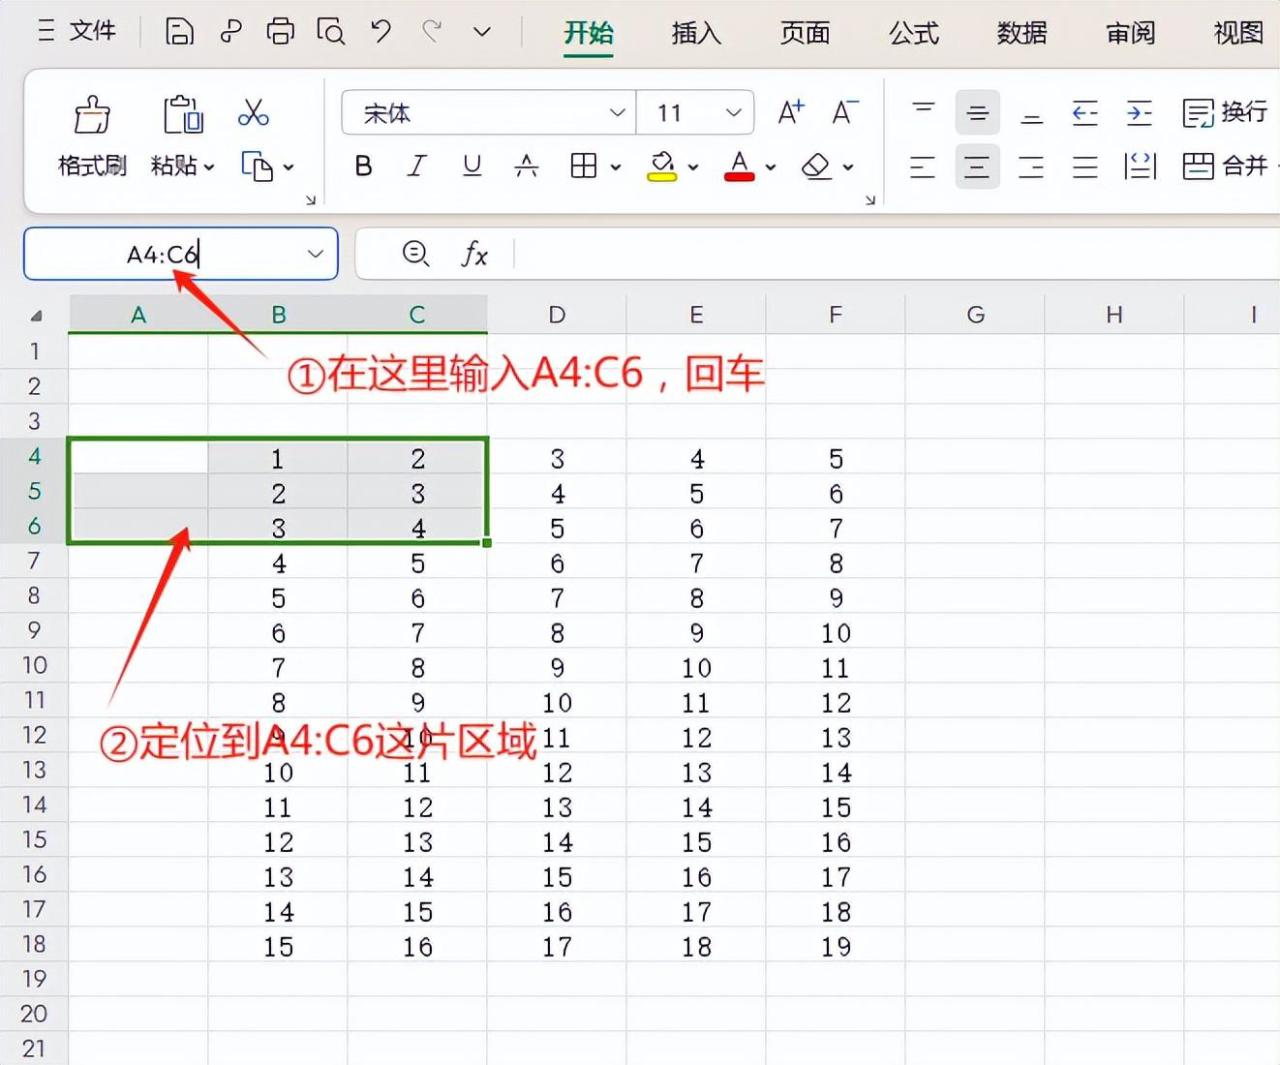Click the Copy icon
This screenshot has width=1280, height=1065.
(257, 166)
